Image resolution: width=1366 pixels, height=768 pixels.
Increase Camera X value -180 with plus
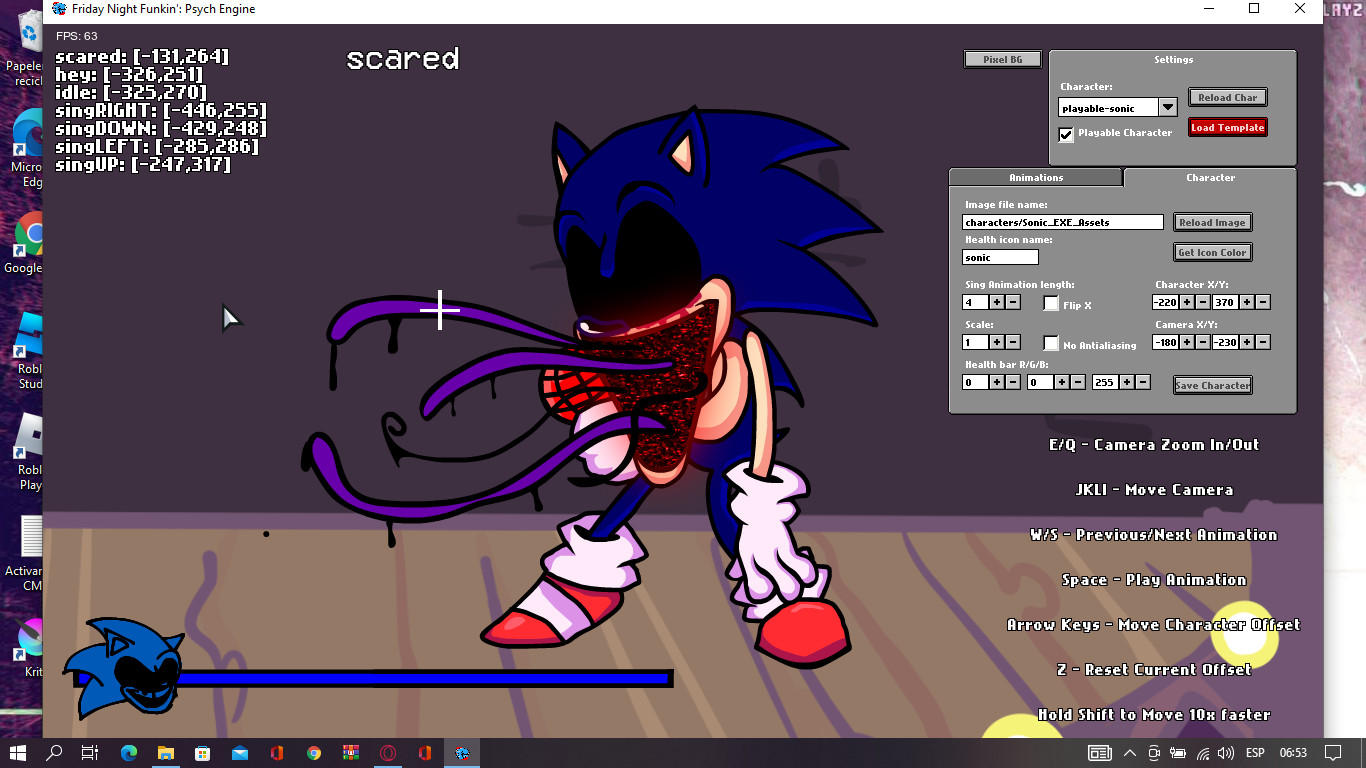(x=1187, y=342)
